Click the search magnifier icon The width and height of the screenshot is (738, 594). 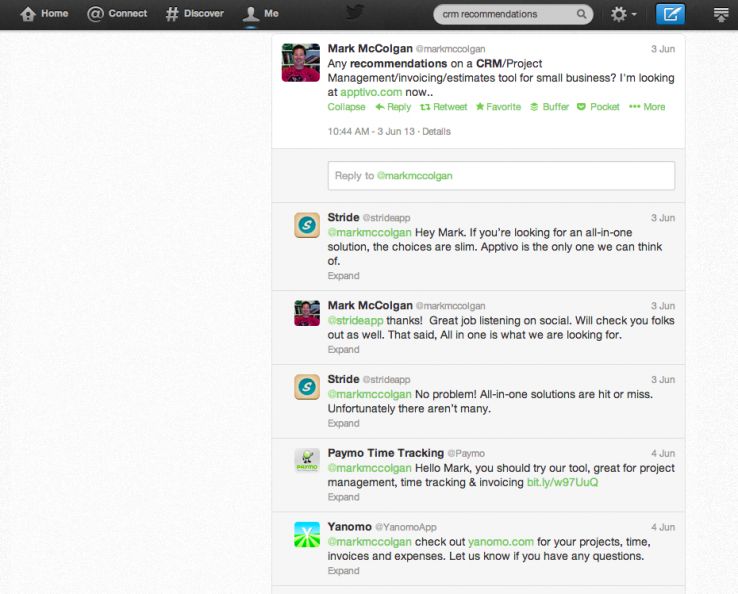click(582, 14)
